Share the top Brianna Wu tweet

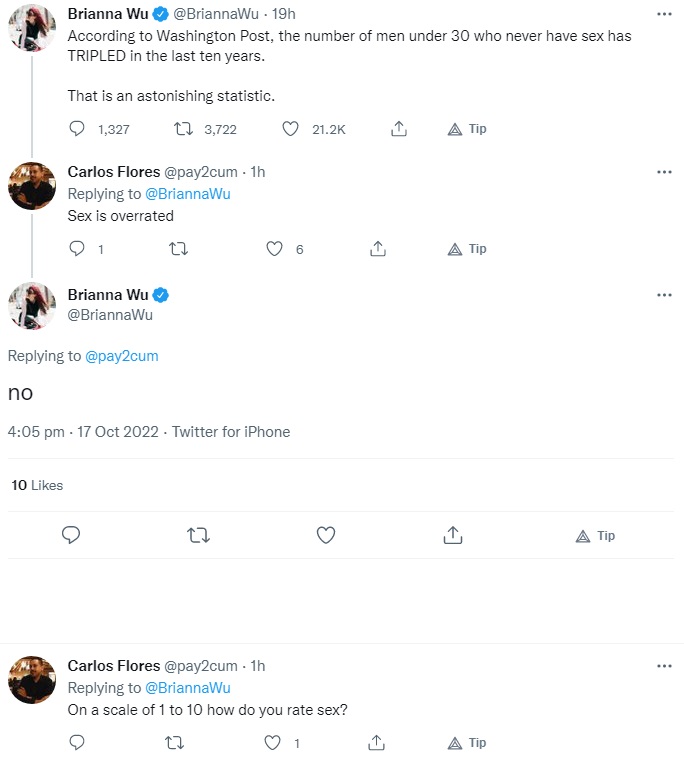click(398, 129)
